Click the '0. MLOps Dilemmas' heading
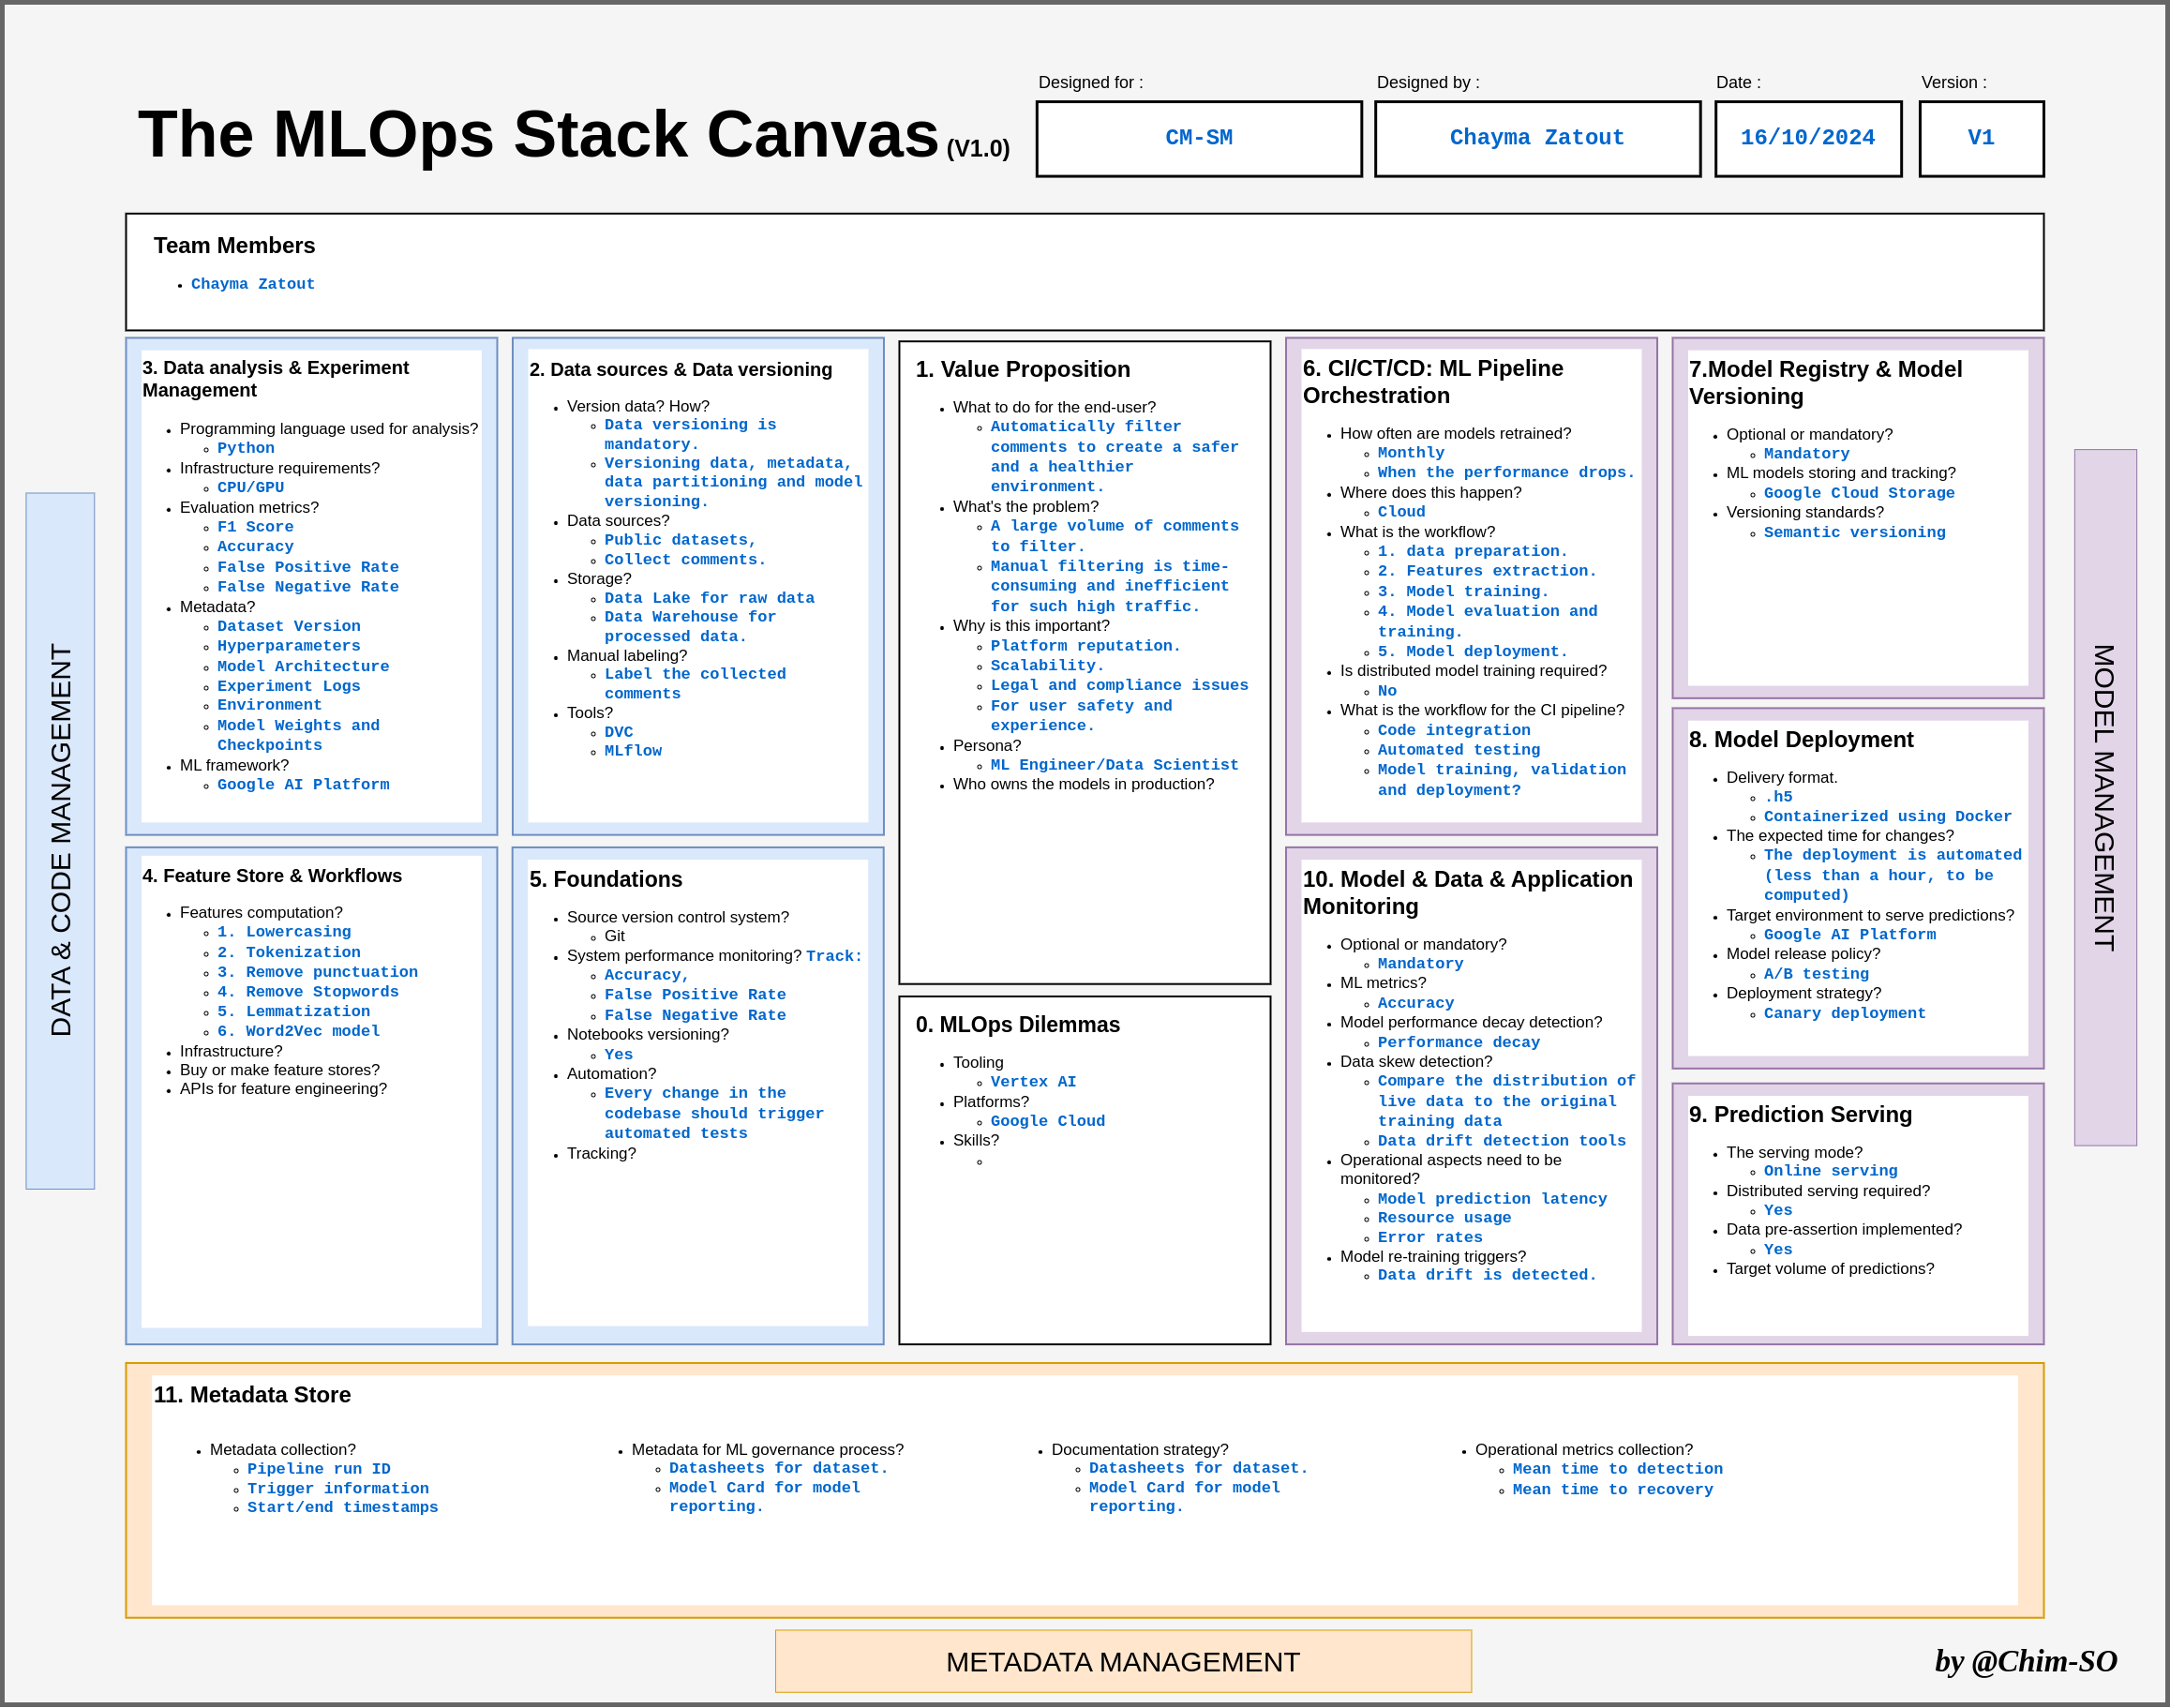 tap(1017, 1024)
